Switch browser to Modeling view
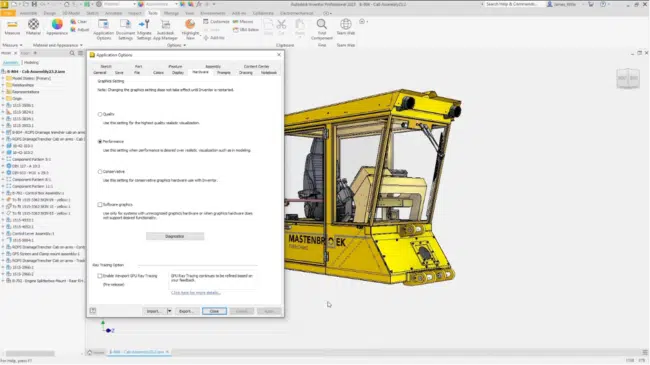This screenshot has height=365, width=650. [31, 63]
